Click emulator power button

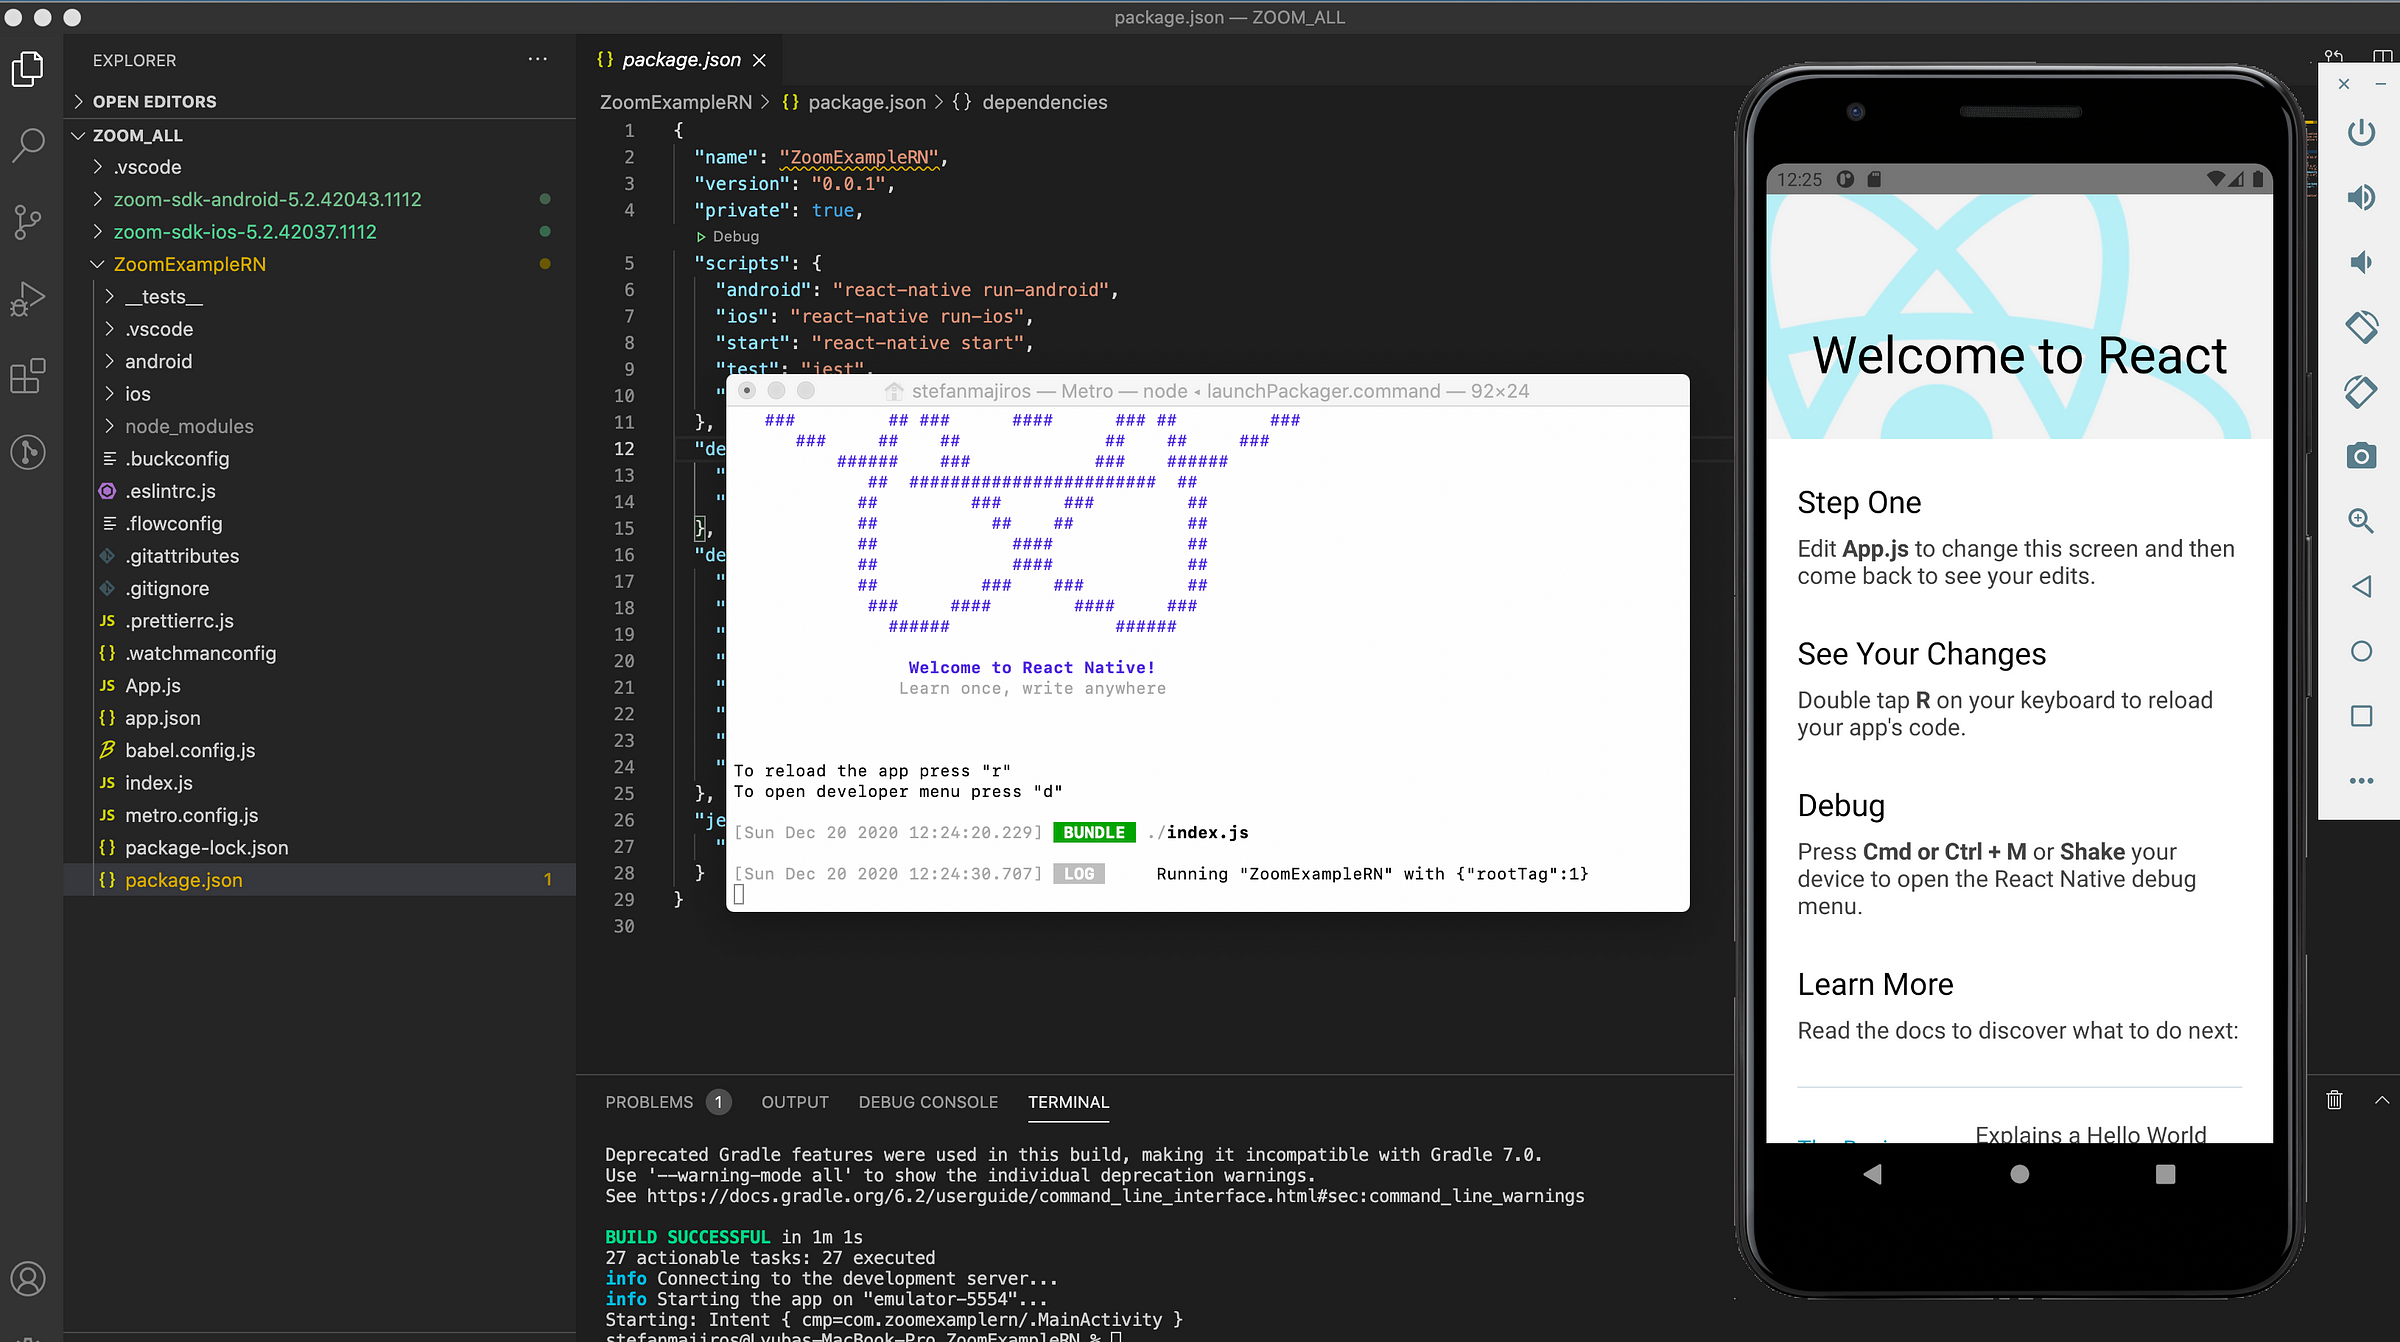(x=2361, y=132)
